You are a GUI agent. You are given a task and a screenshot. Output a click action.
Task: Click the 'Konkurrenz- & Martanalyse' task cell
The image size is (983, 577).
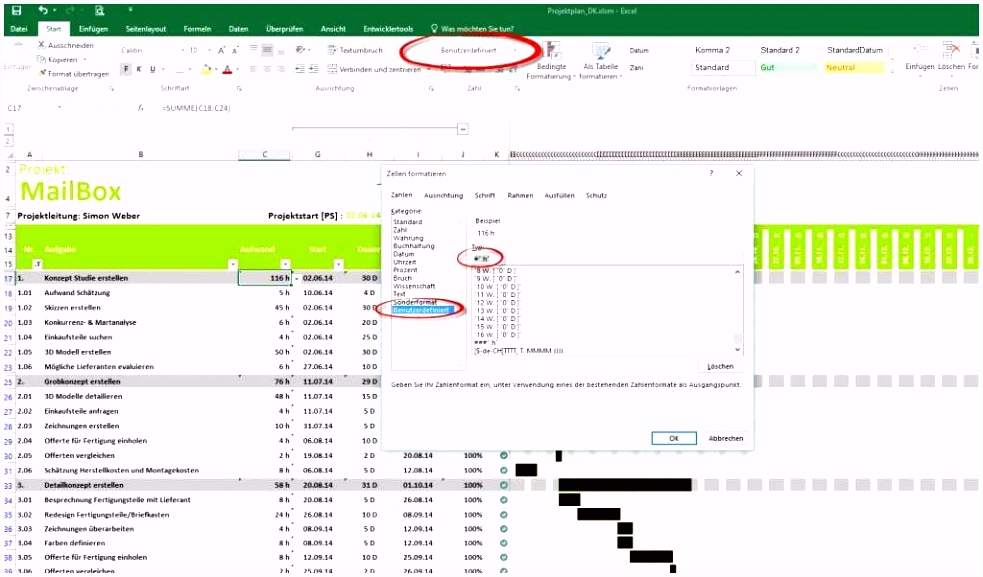point(90,322)
